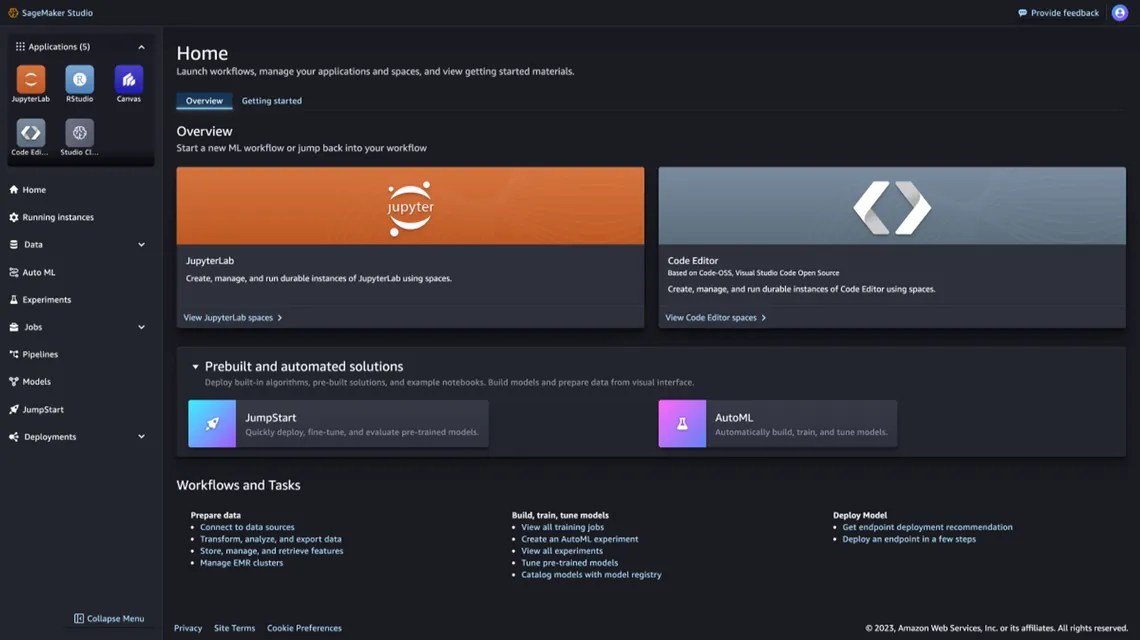Image resolution: width=1140 pixels, height=640 pixels.
Task: Click the Code Editor banner thumbnail
Action: point(892,206)
